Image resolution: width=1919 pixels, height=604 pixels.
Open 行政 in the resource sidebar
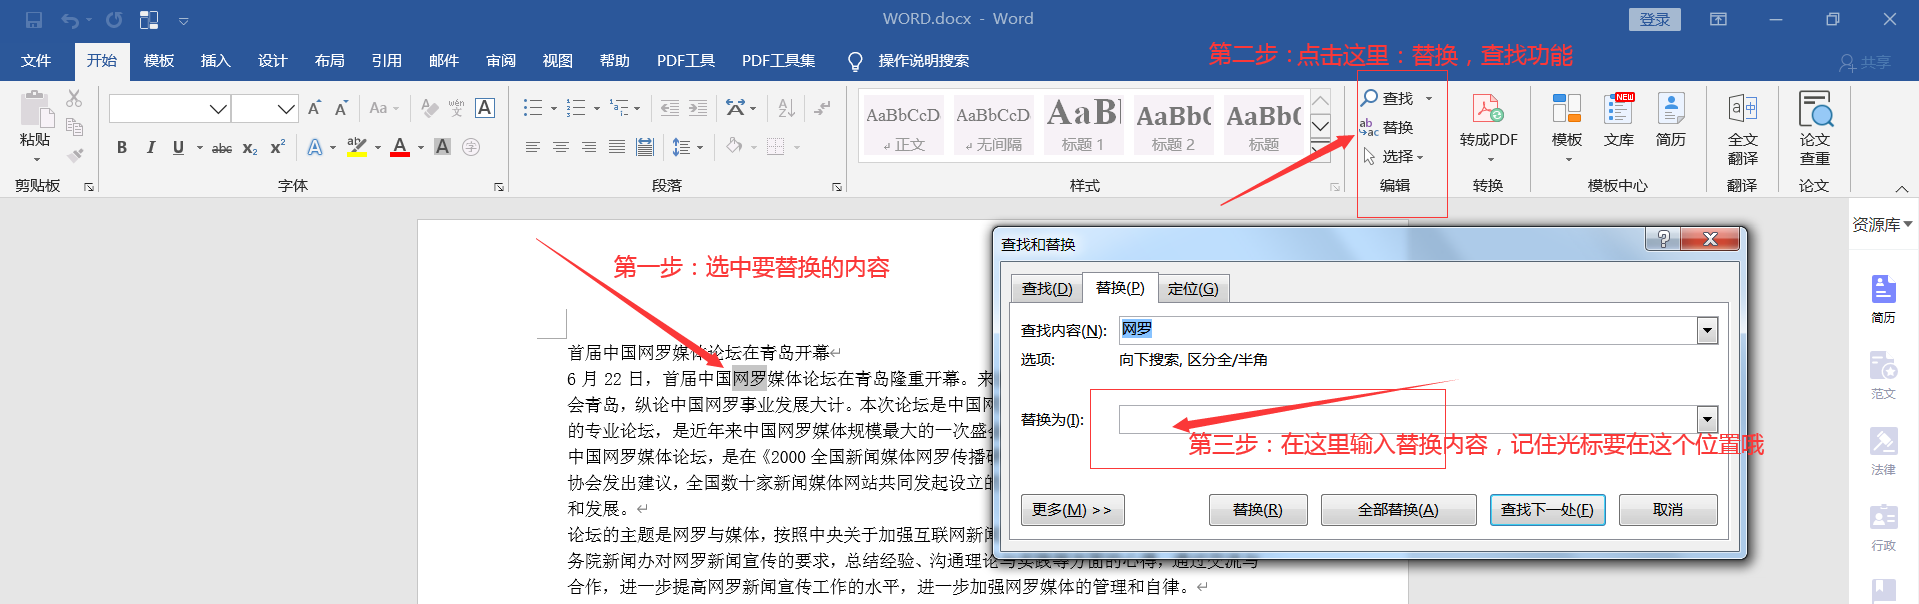(1883, 527)
